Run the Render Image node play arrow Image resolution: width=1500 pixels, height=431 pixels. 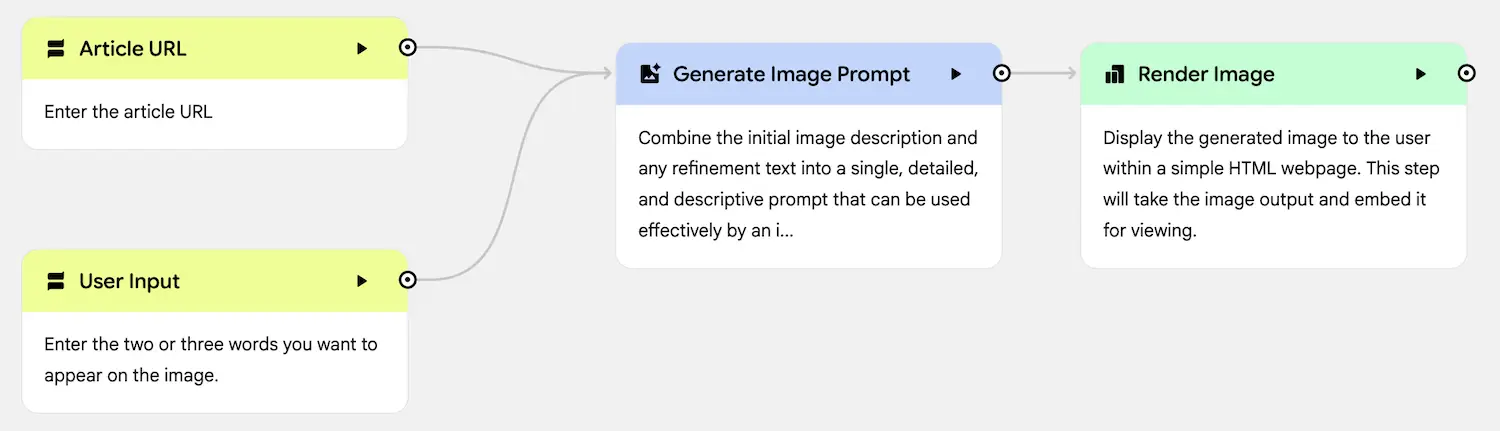tap(1420, 74)
